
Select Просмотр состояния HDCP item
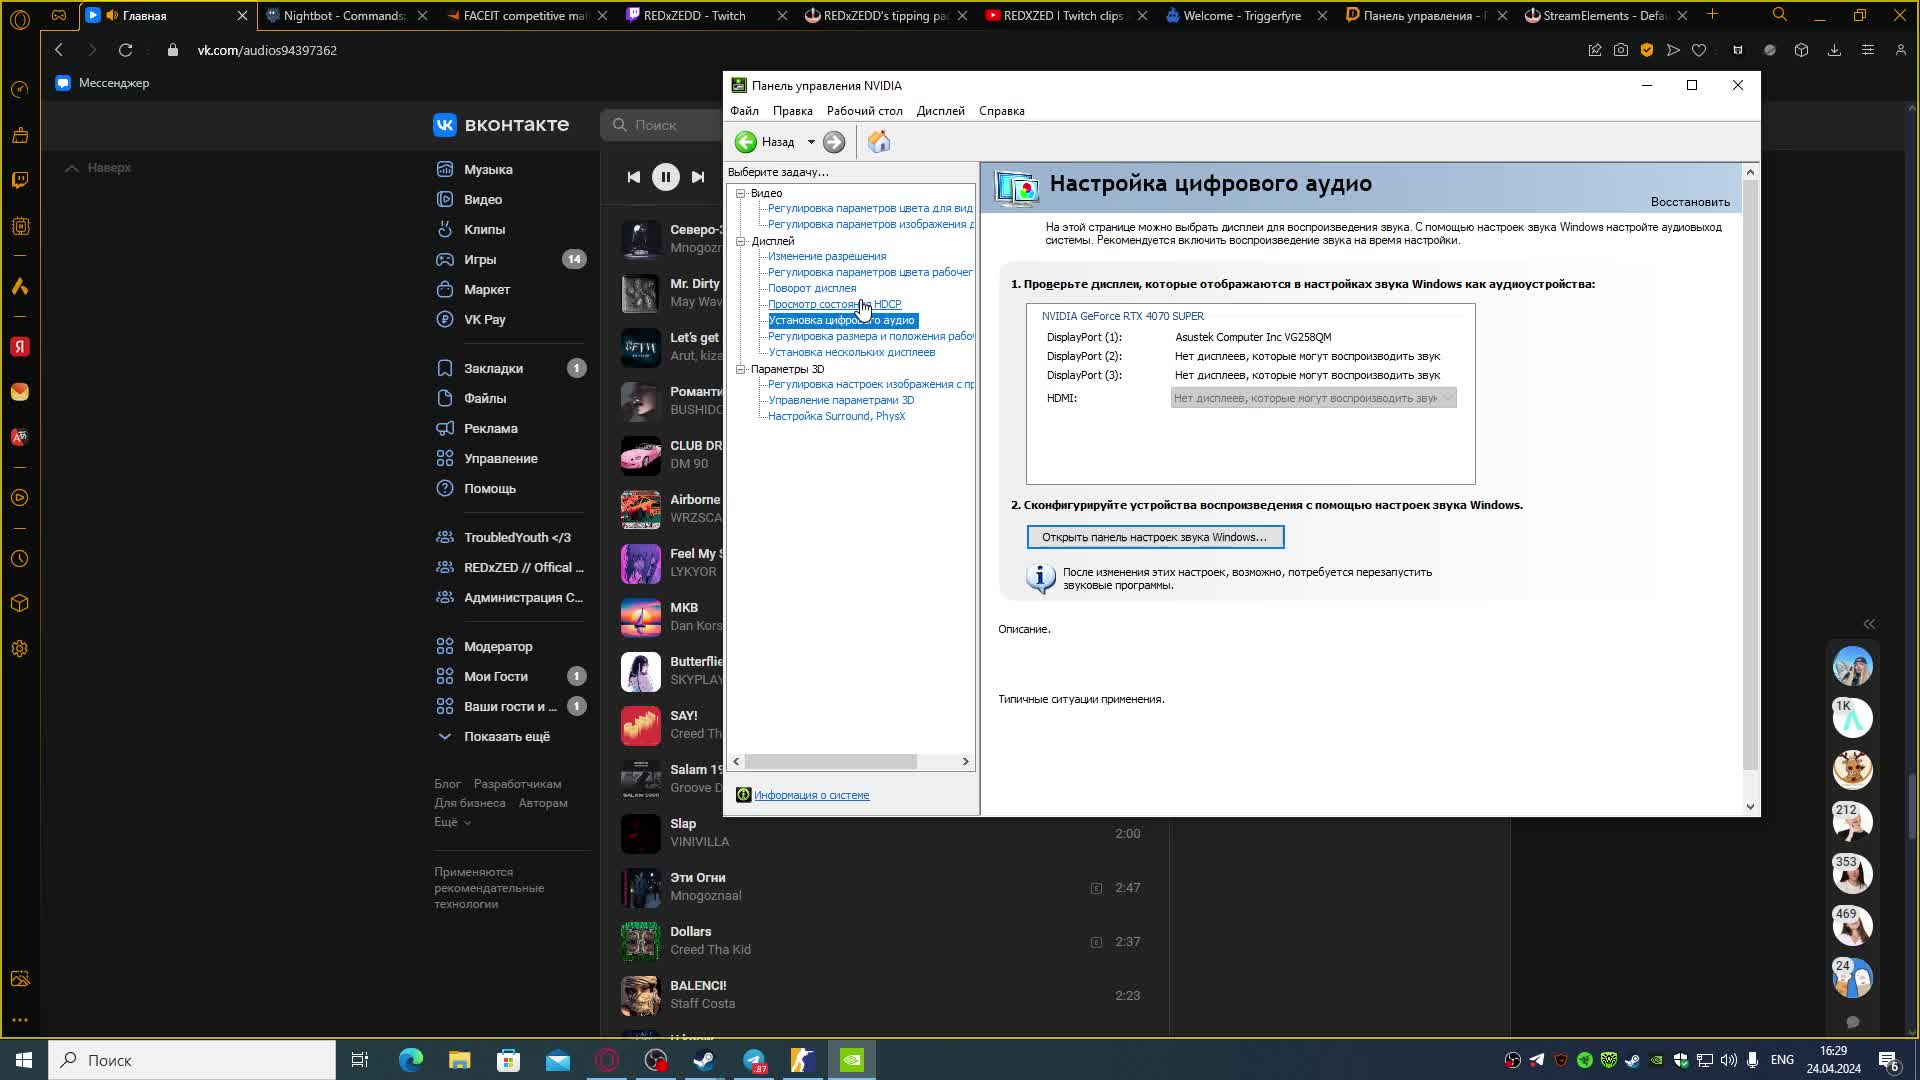(834, 304)
